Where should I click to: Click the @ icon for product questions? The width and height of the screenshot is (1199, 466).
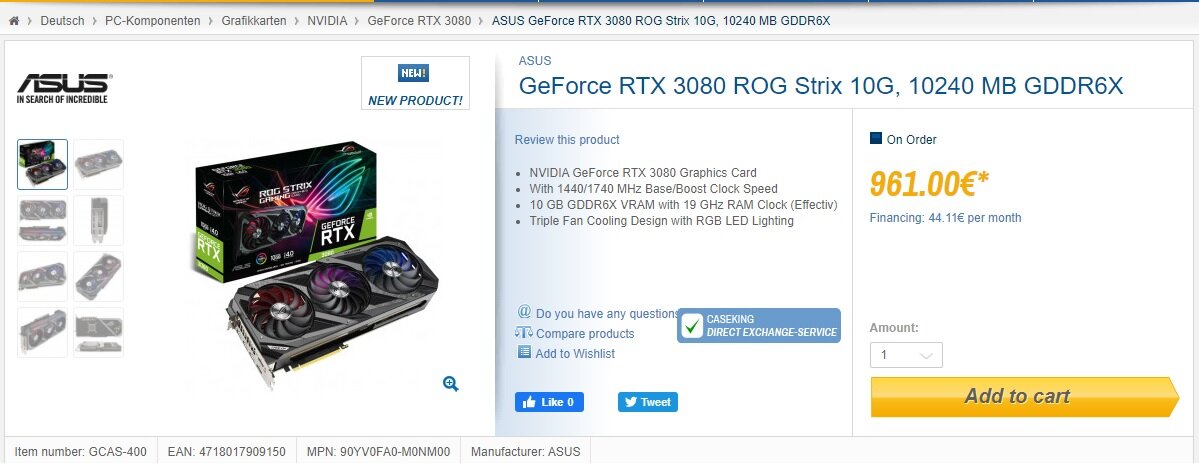point(525,312)
